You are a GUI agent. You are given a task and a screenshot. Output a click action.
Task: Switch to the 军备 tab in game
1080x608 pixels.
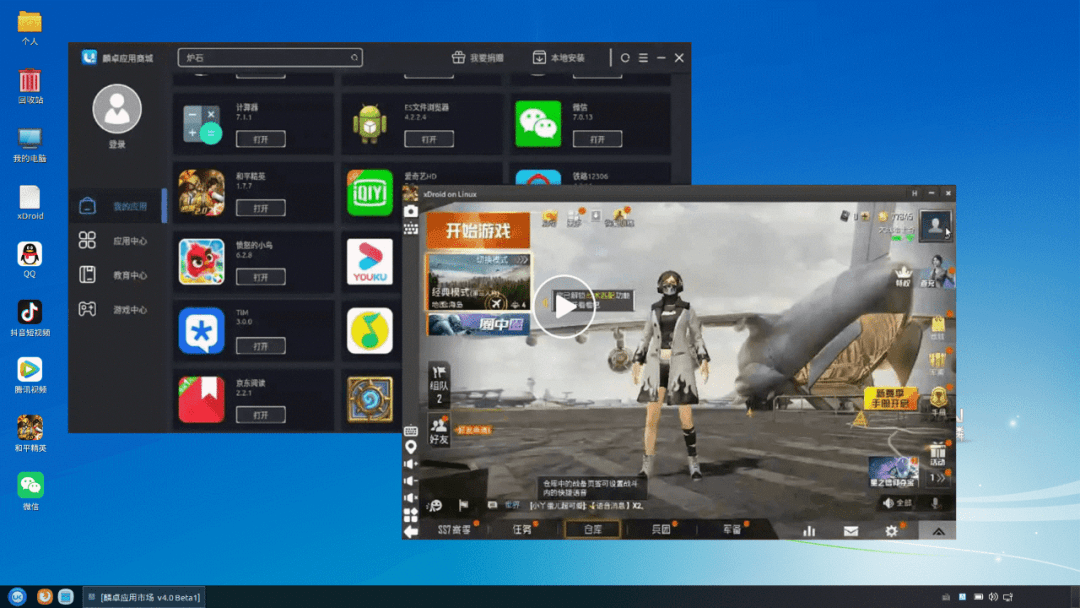point(731,529)
